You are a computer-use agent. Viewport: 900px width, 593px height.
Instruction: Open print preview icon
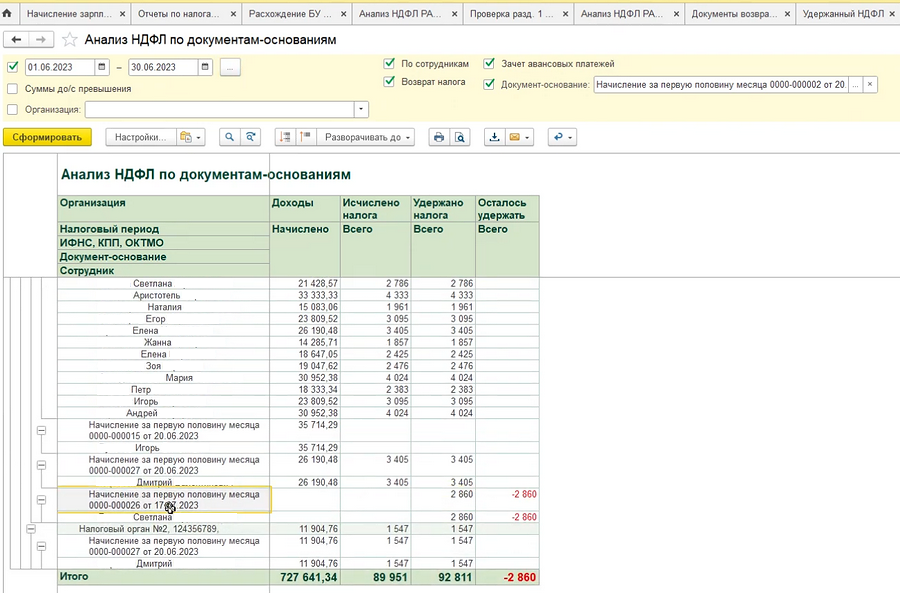(x=460, y=137)
